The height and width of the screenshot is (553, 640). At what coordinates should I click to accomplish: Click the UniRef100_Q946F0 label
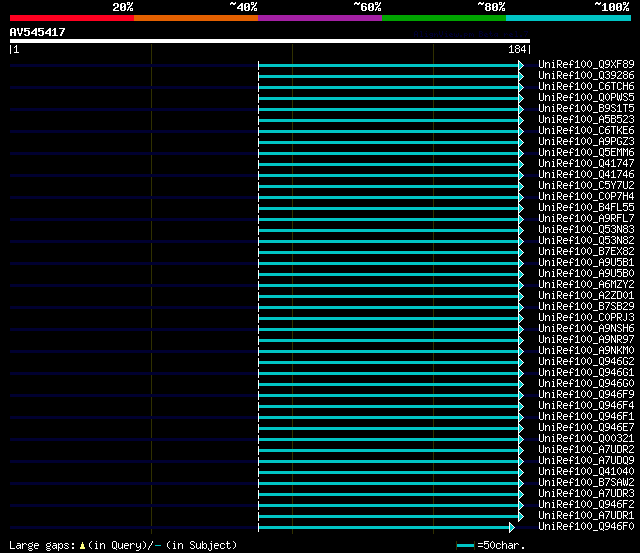click(x=586, y=527)
